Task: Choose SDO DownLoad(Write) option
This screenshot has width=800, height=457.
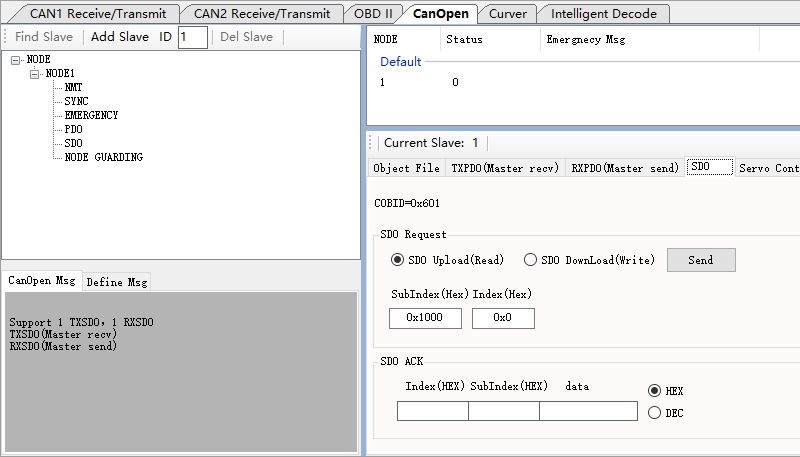Action: point(530,260)
